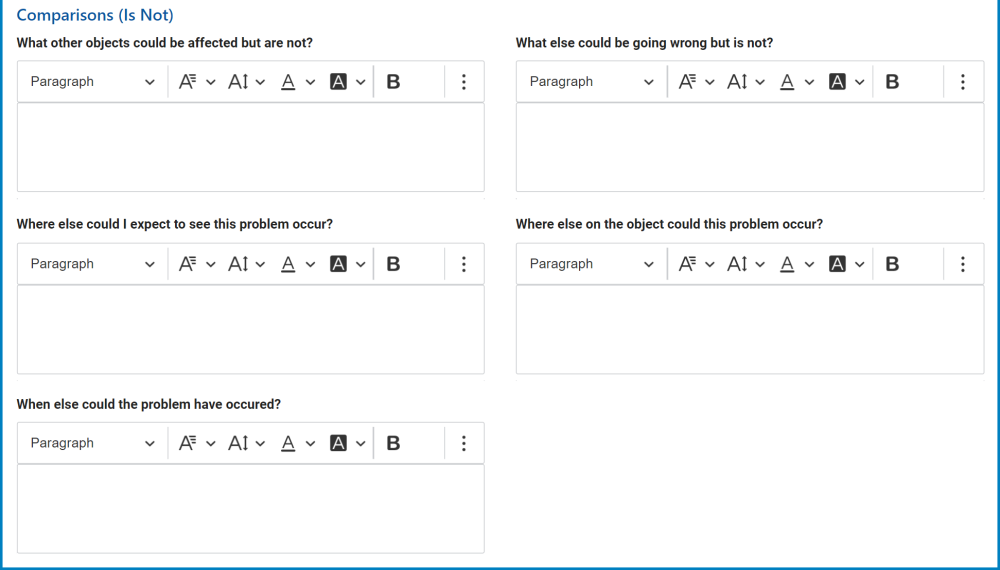
Task: Show more toolbar items in 'What else could be going wrong' editor
Action: tap(963, 82)
